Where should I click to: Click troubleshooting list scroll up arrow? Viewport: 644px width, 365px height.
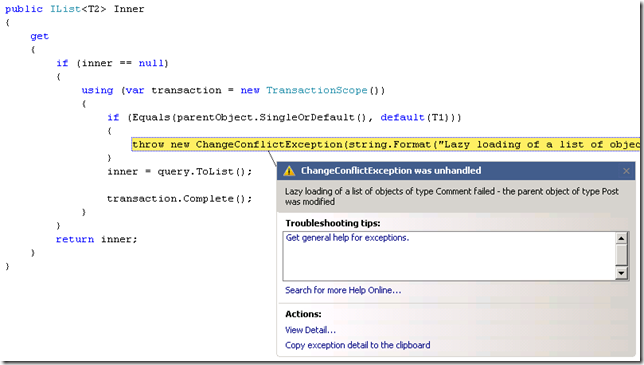pos(621,238)
